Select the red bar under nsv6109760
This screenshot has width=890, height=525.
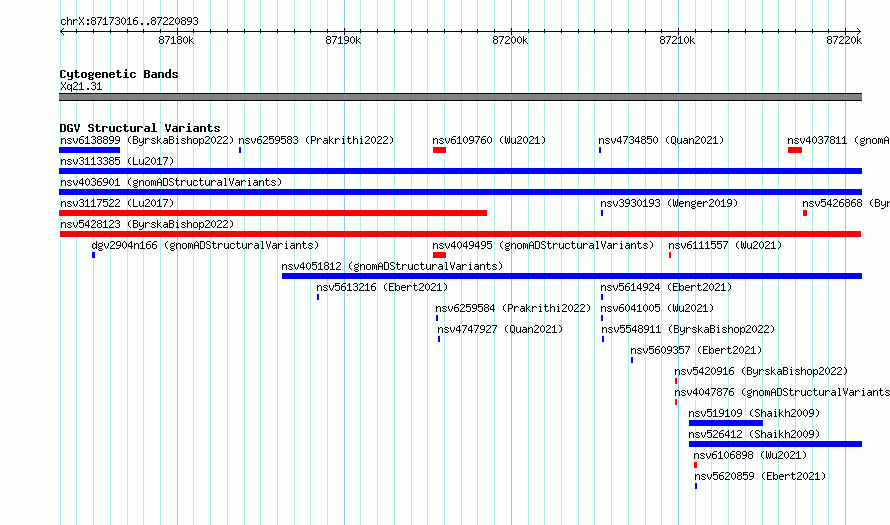coord(439,150)
